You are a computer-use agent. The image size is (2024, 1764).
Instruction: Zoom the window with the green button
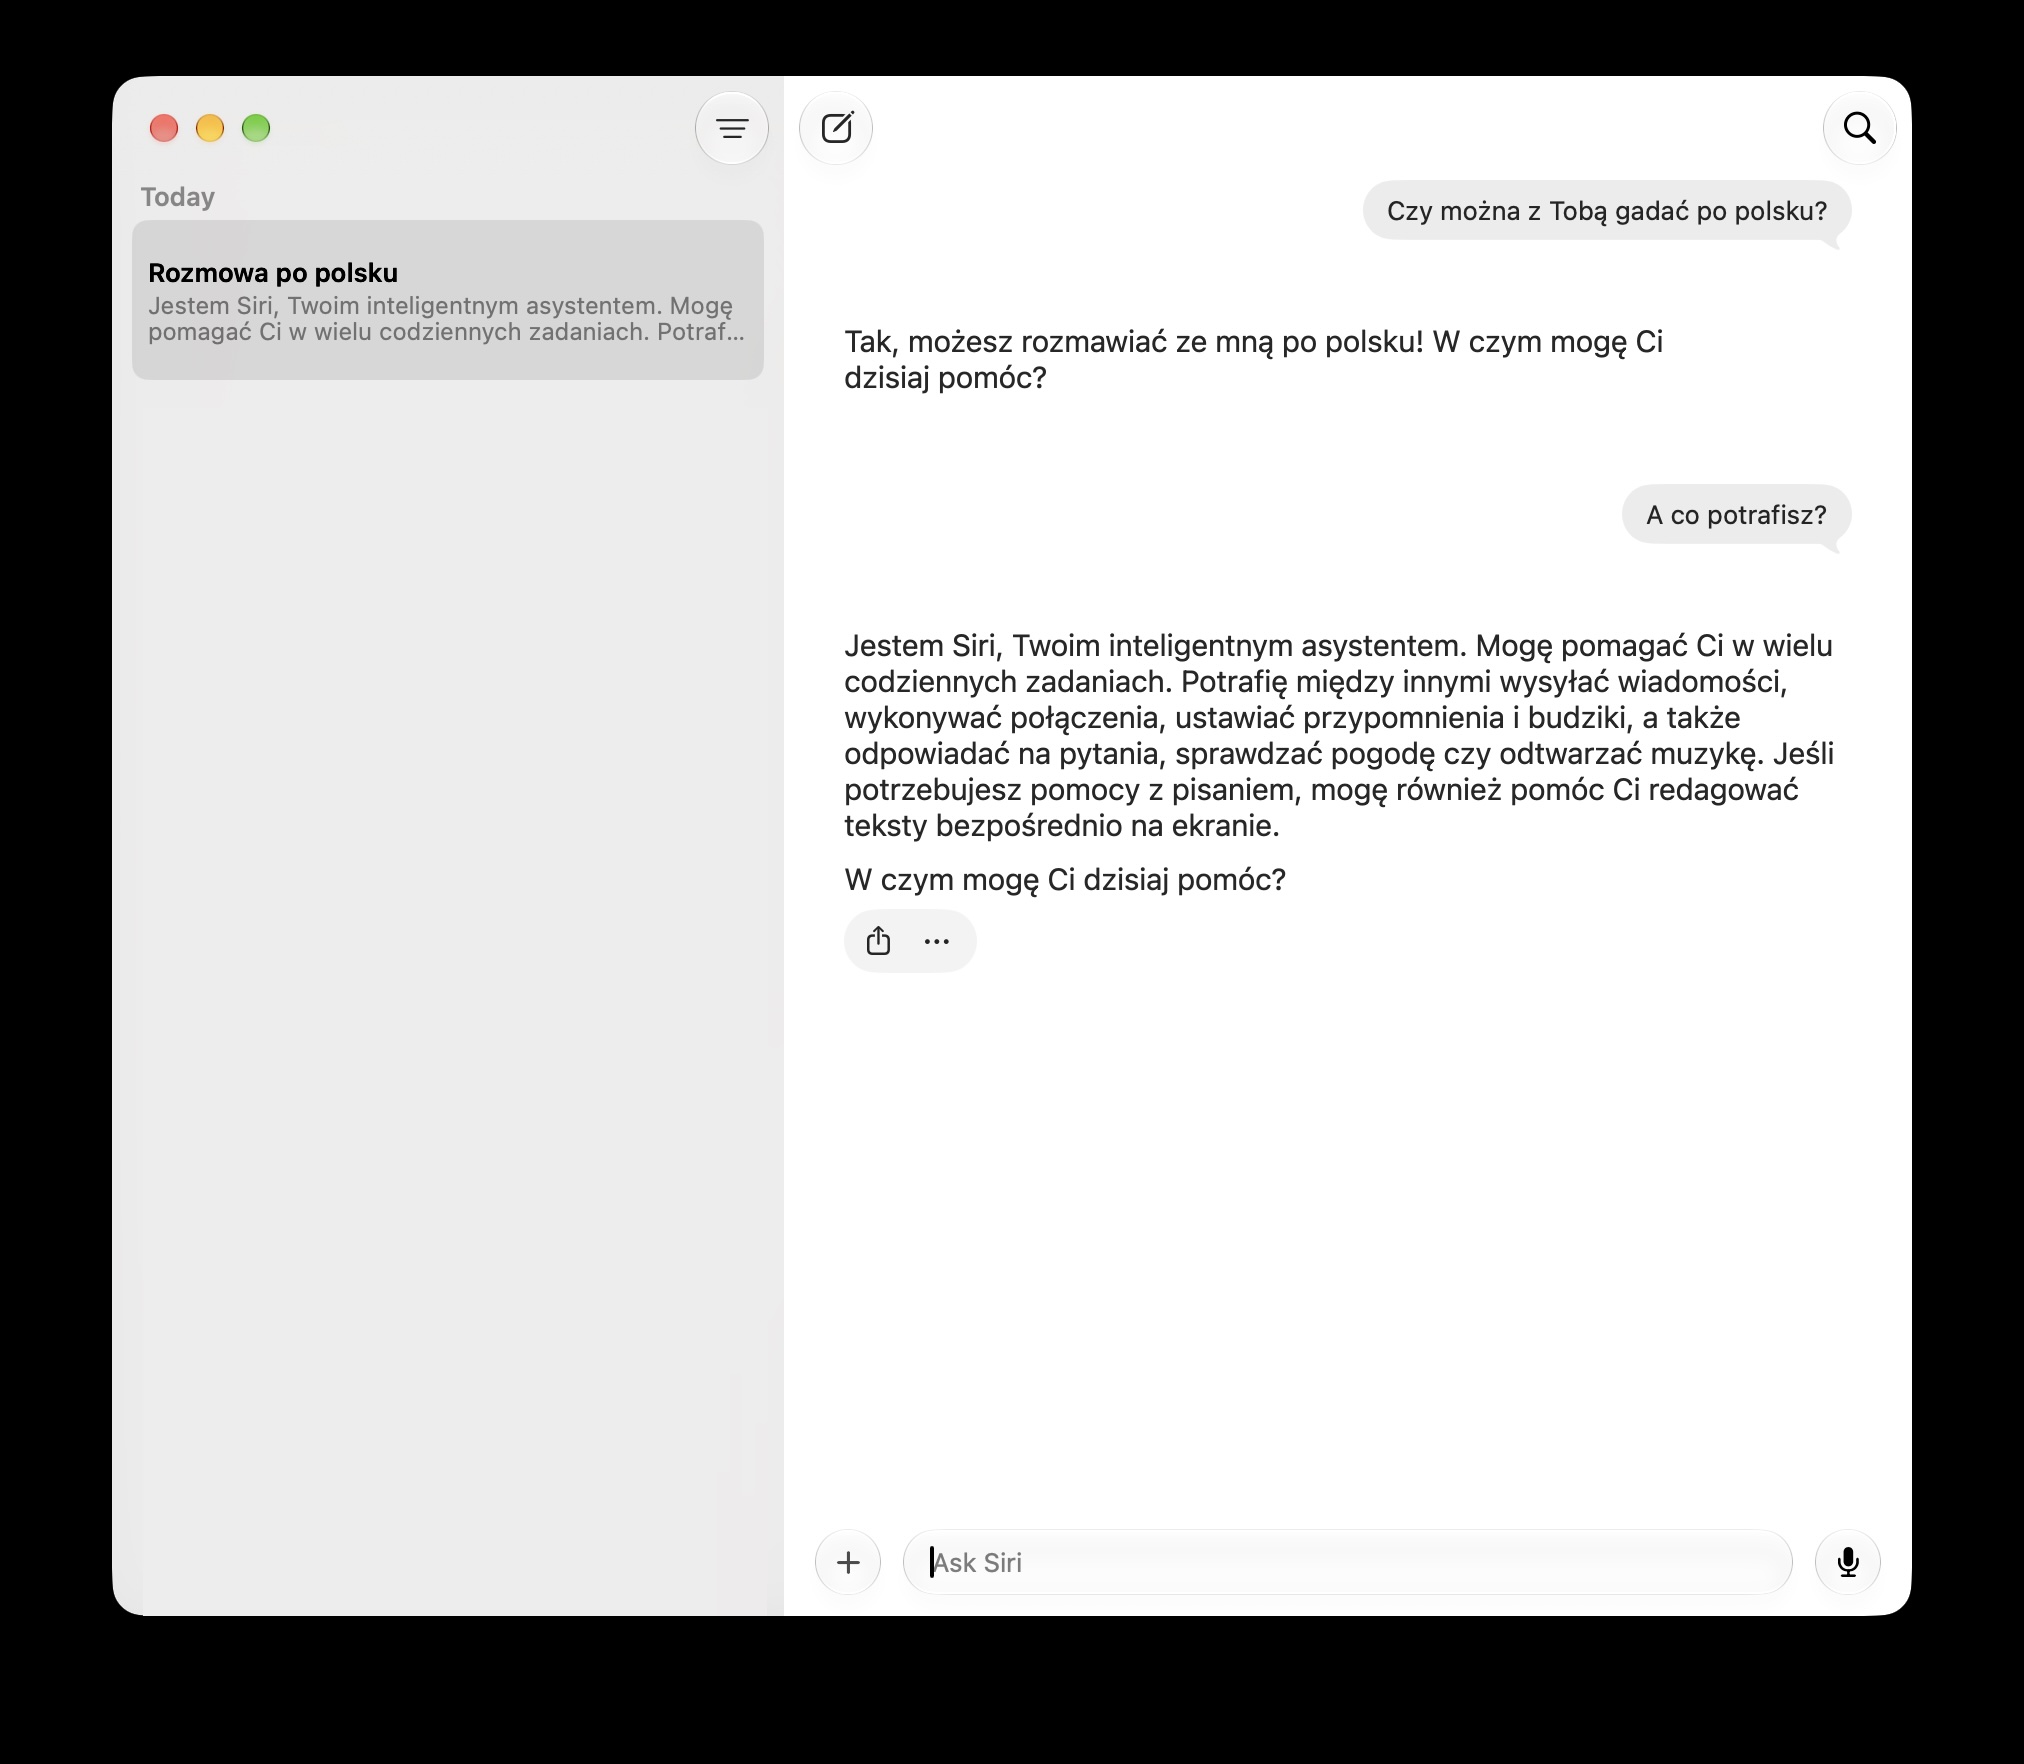tap(256, 128)
